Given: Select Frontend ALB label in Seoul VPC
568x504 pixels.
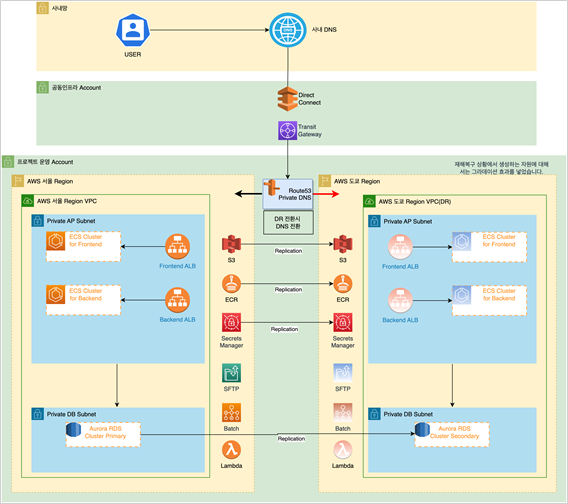Looking at the screenshot, I should [178, 266].
